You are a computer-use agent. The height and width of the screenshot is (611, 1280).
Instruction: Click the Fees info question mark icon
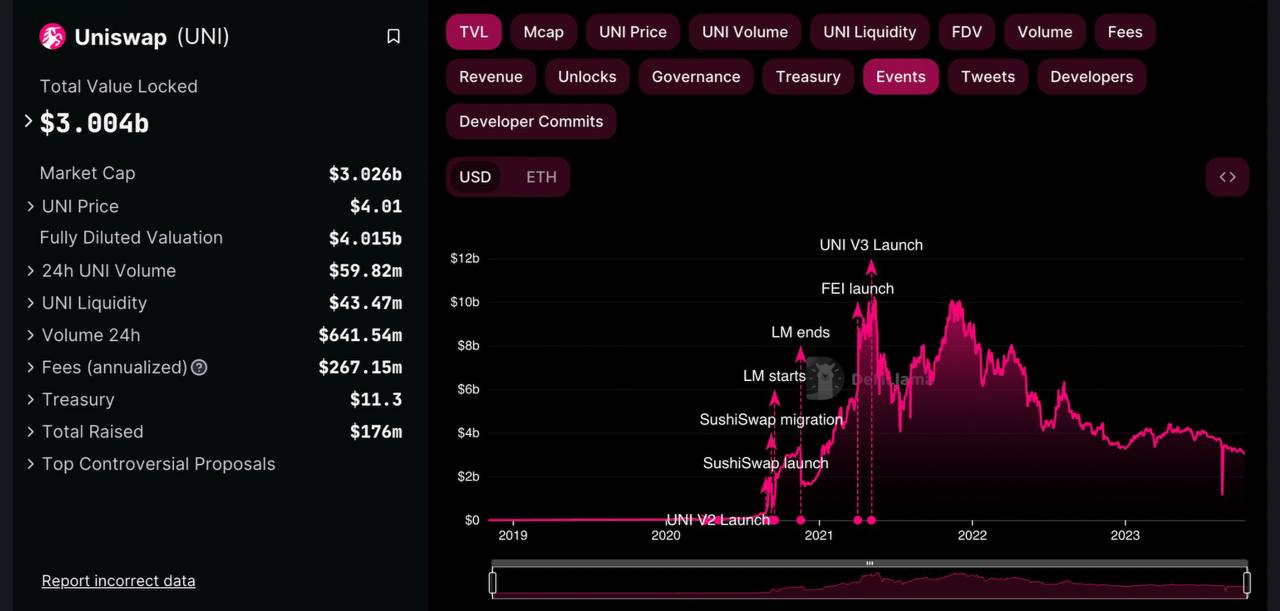point(199,367)
